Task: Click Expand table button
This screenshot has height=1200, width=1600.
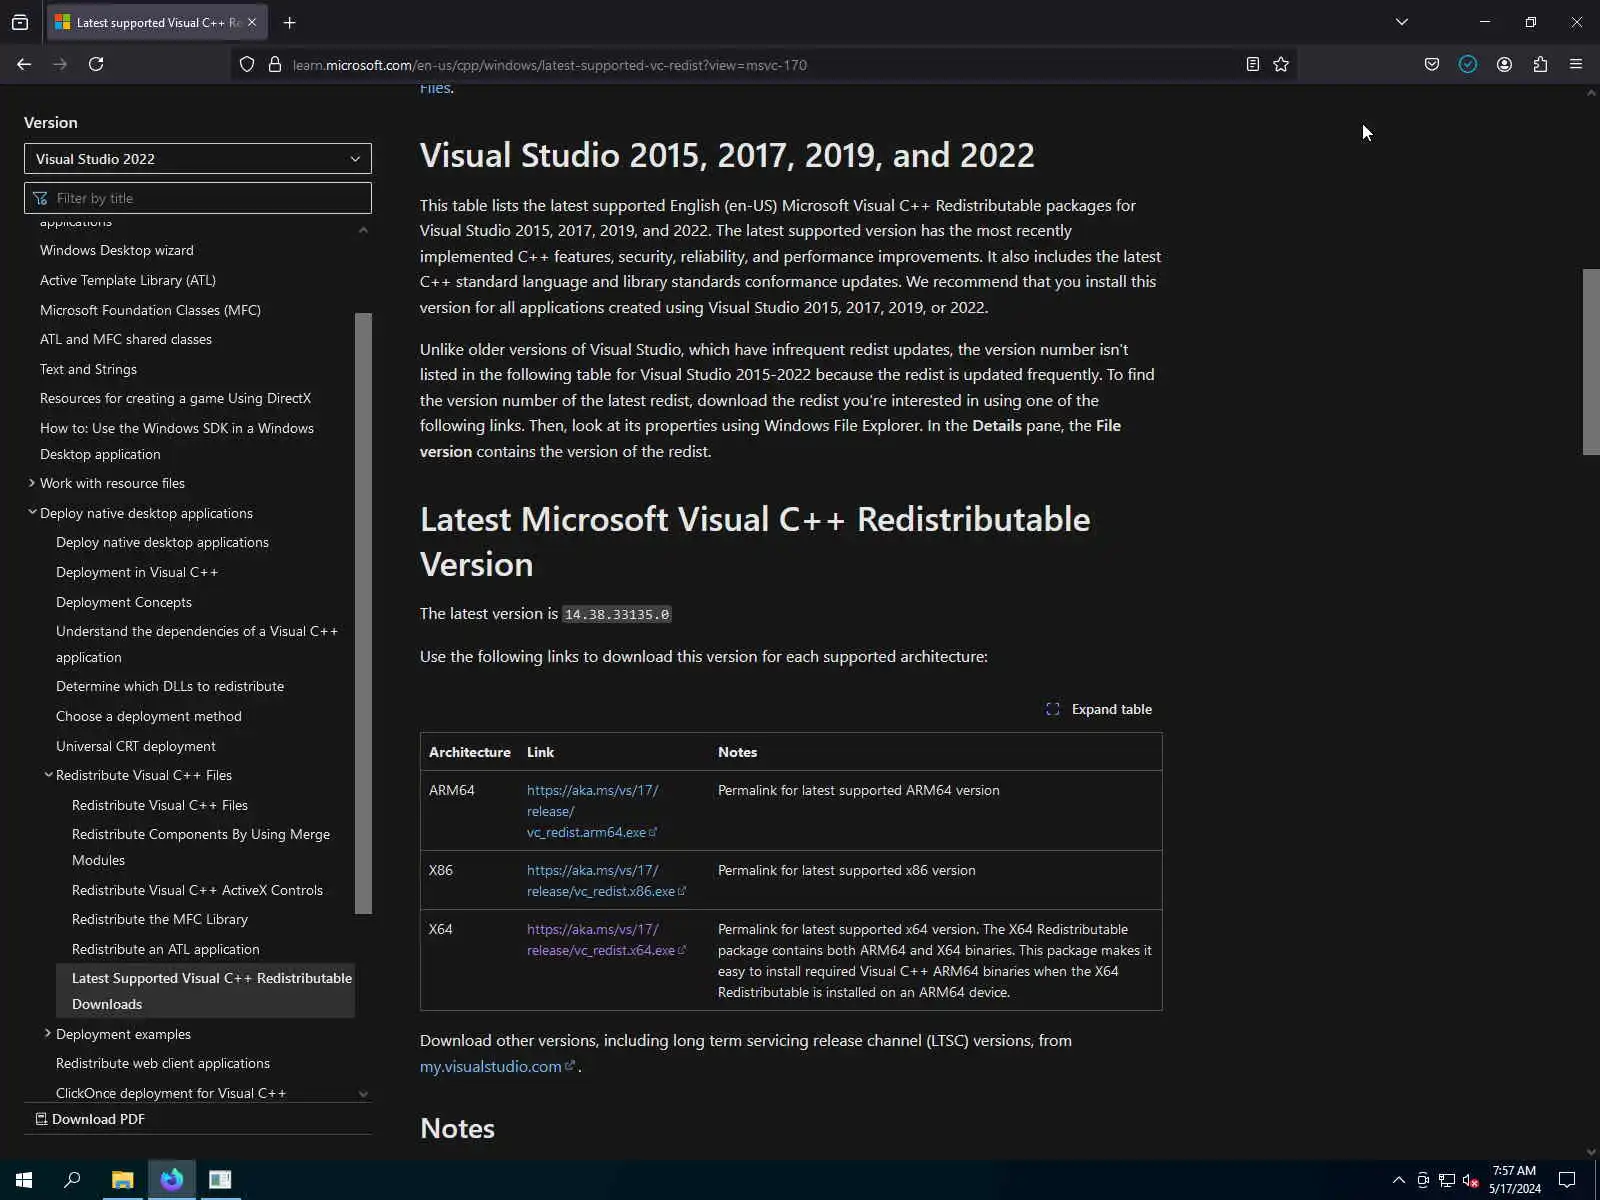Action: [x=1099, y=709]
